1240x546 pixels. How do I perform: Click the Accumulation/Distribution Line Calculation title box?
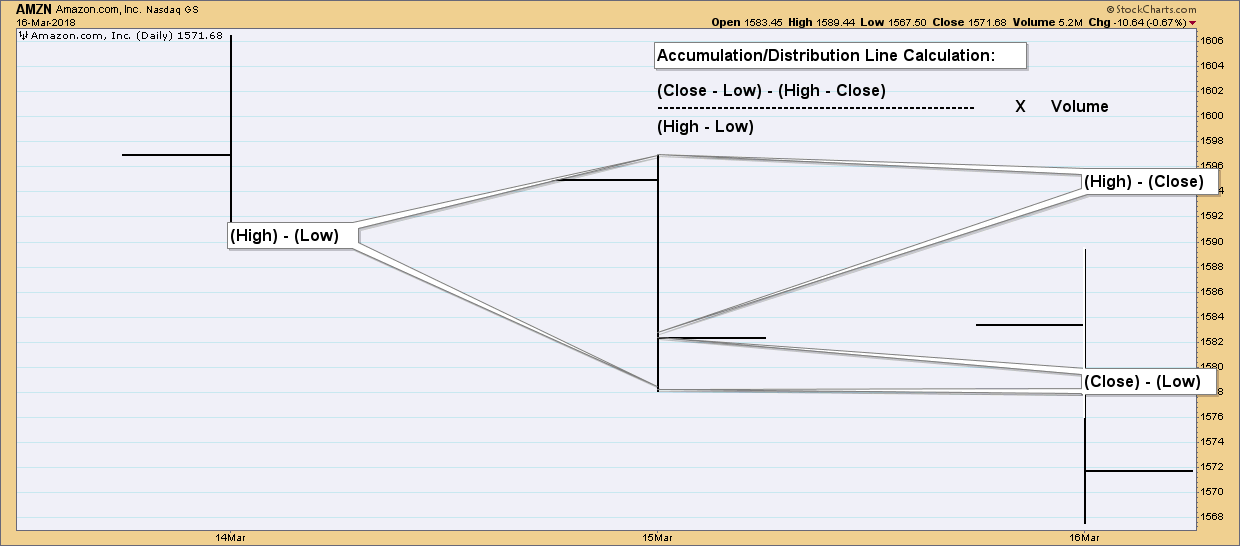coord(840,56)
